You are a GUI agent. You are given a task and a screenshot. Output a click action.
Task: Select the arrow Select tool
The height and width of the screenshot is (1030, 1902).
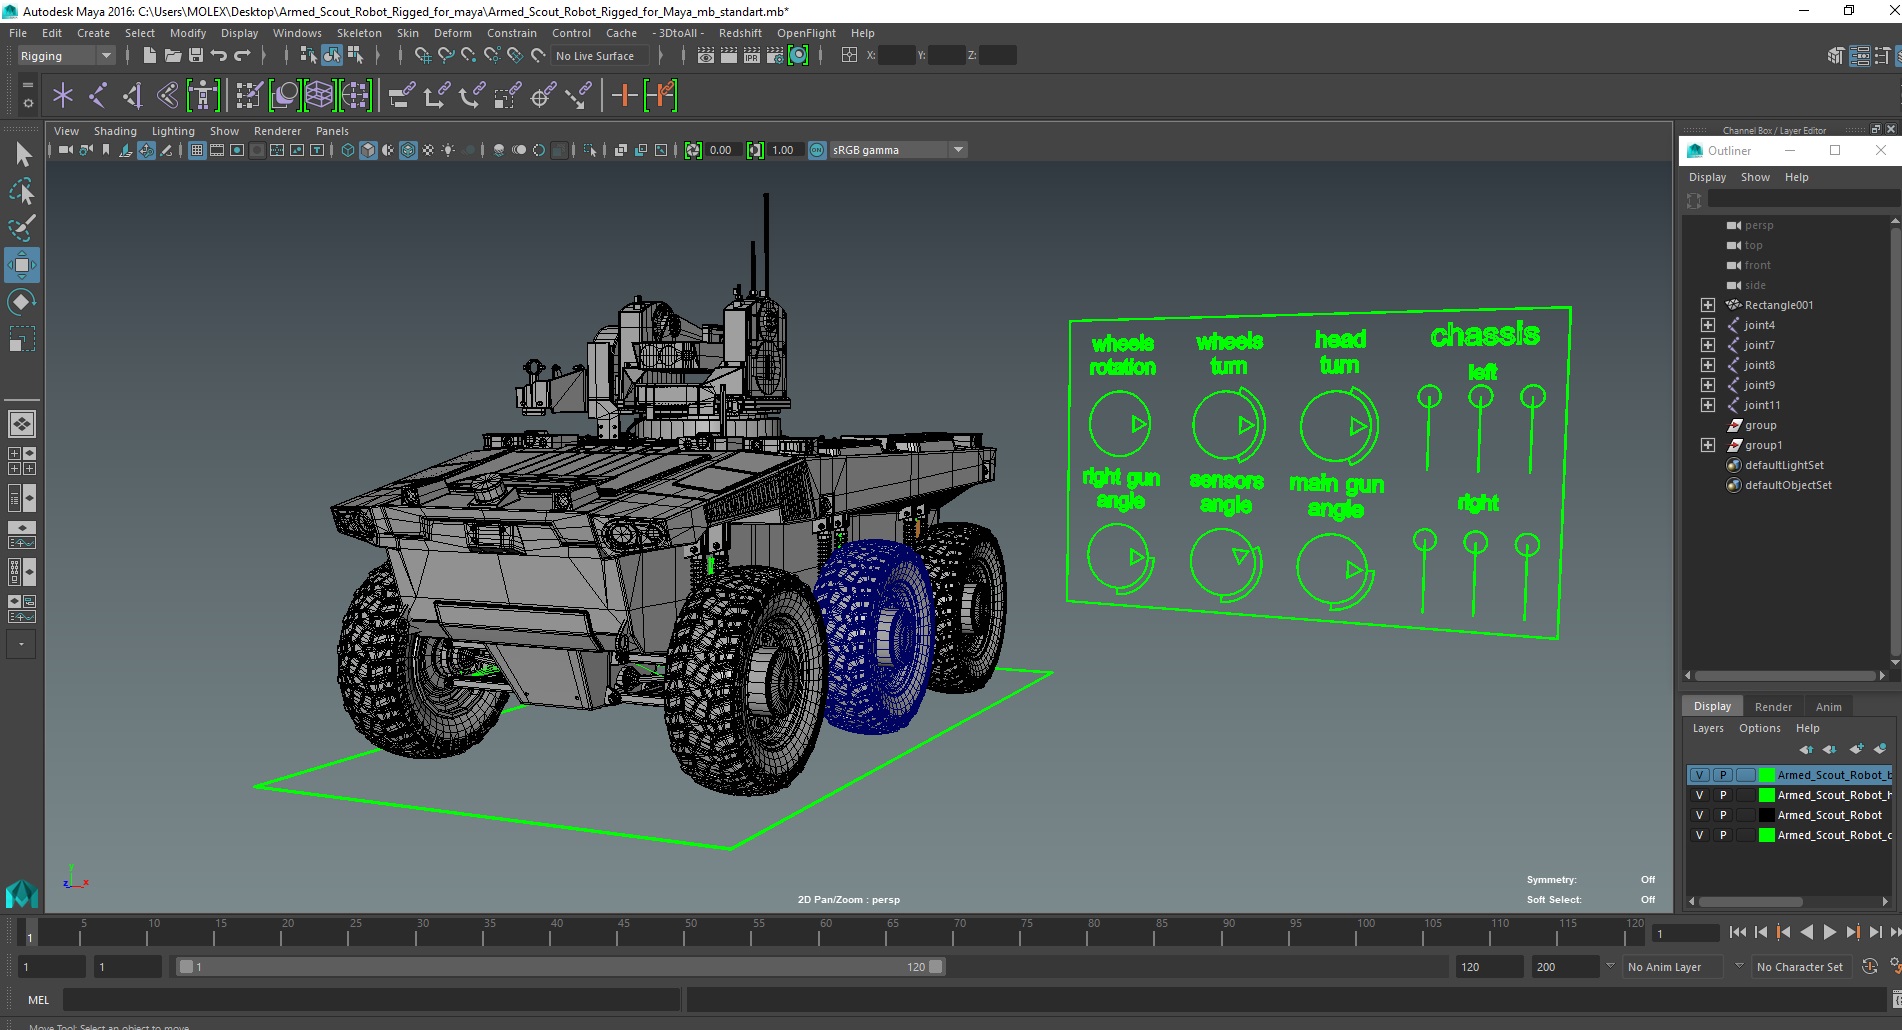22,154
